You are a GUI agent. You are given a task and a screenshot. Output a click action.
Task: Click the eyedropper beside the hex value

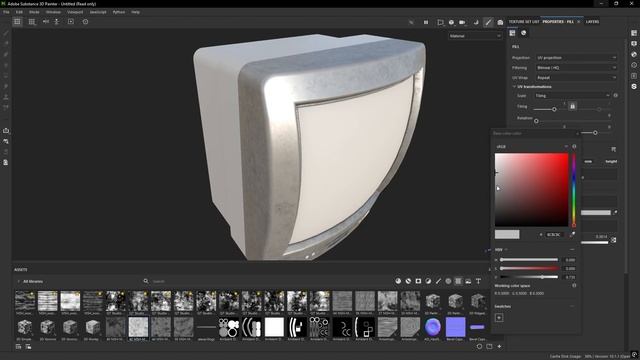[572, 234]
